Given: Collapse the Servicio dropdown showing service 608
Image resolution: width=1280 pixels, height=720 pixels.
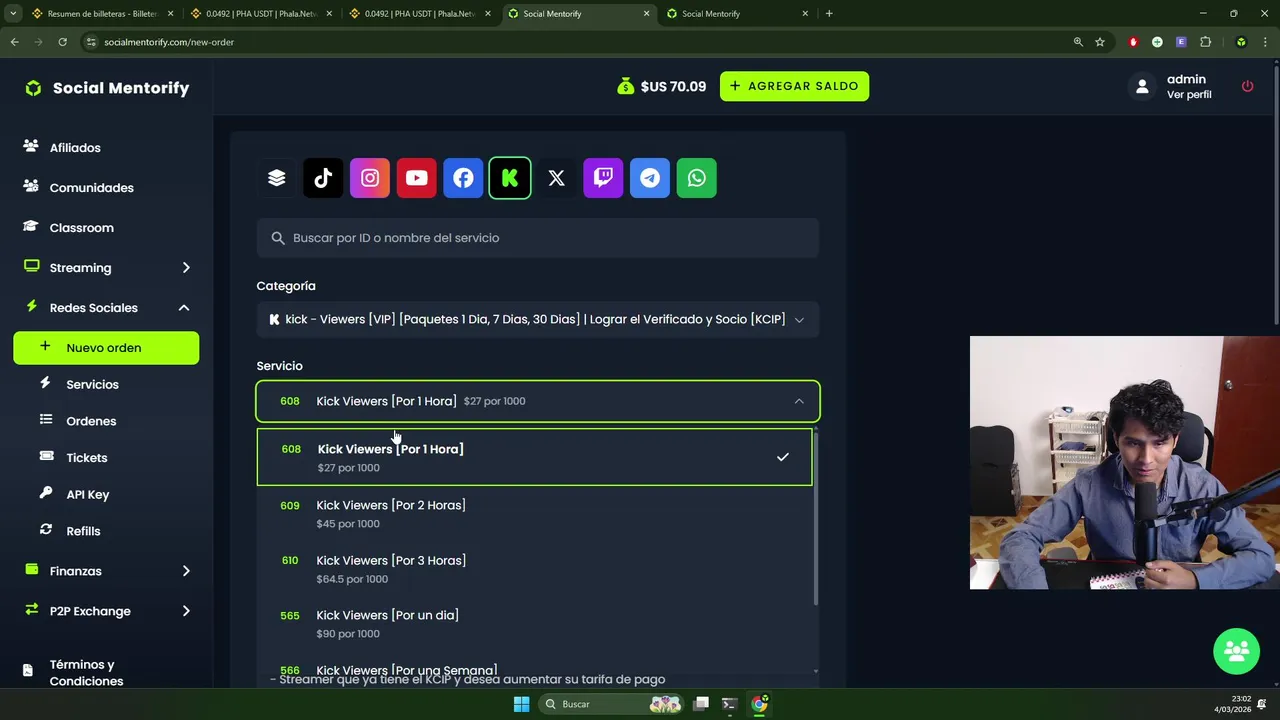Looking at the screenshot, I should (538, 401).
